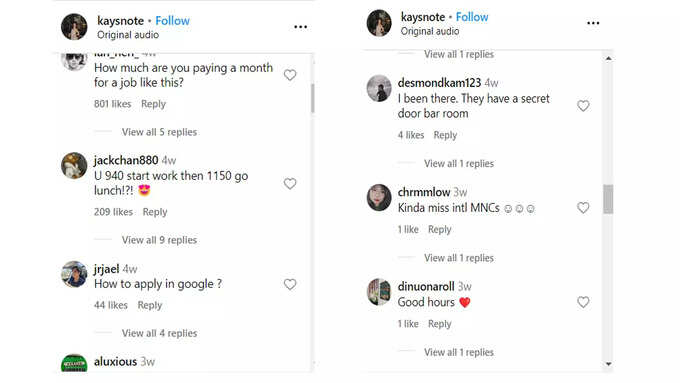Like chrmmlow's 'Kinda miss intl MNCs' comment
The image size is (680, 383).
(583, 208)
